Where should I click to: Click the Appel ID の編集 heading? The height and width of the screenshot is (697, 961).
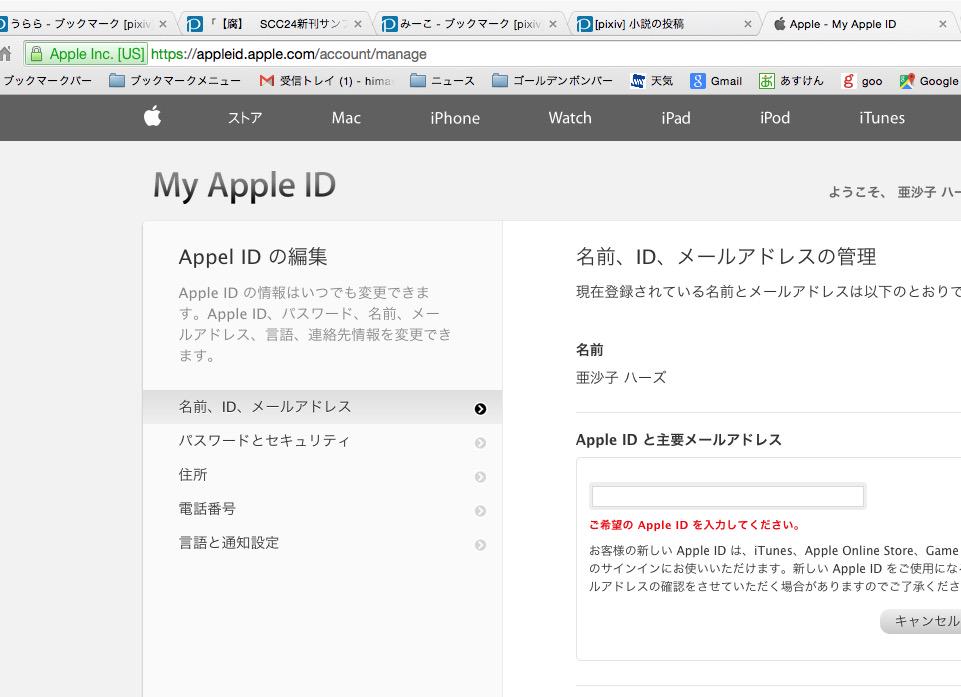click(x=253, y=257)
